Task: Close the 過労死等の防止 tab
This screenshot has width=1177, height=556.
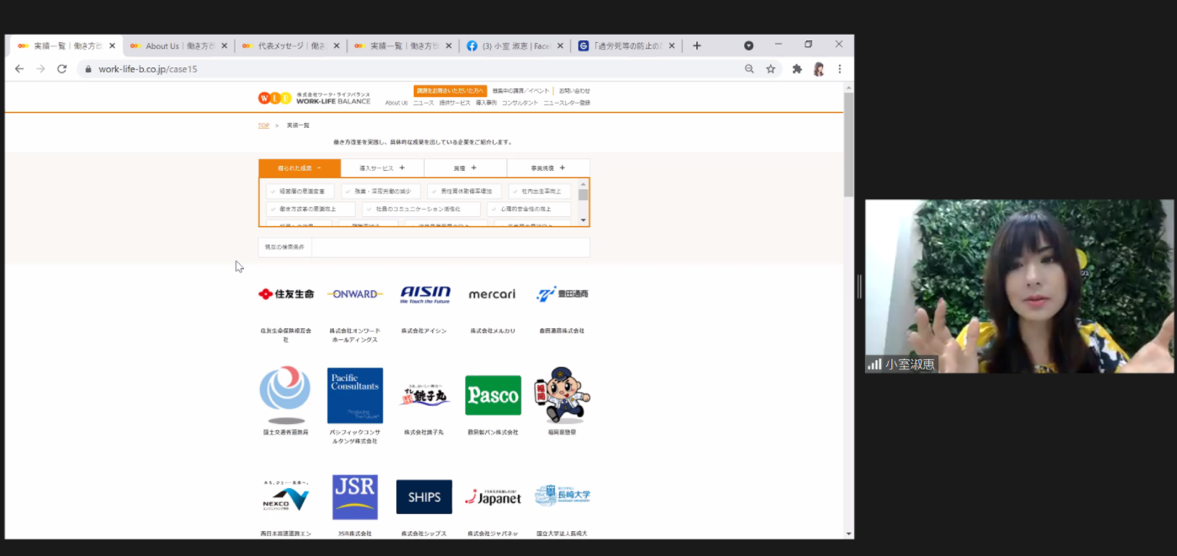Action: tap(672, 46)
